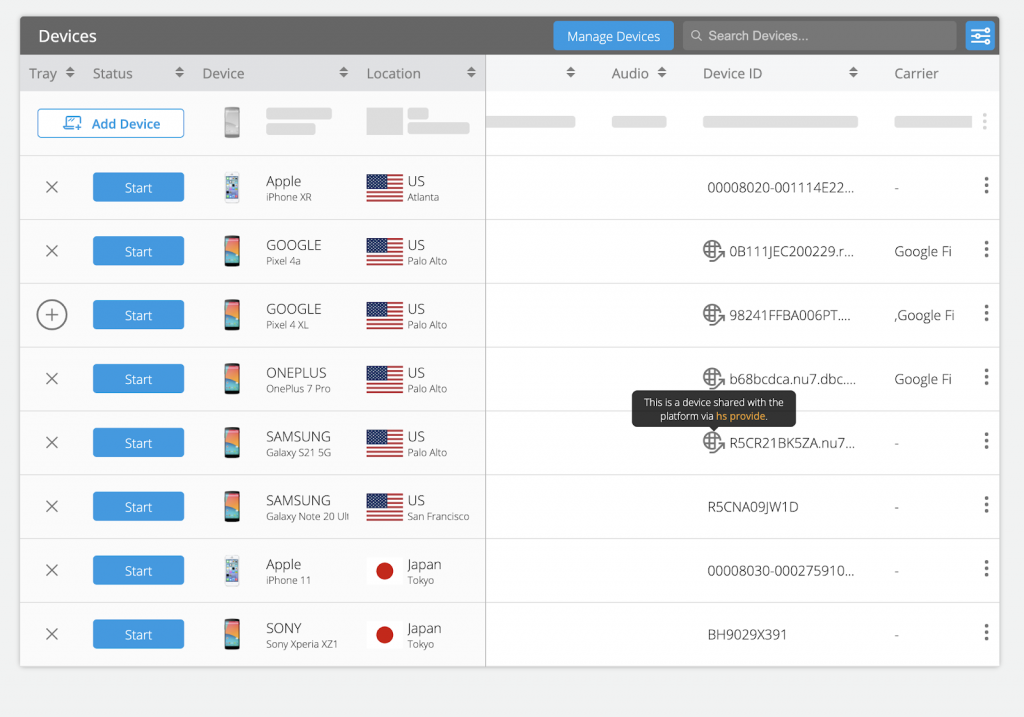Sort devices by Status column
Screen dimensions: 1024x717
pyautogui.click(x=179, y=72)
